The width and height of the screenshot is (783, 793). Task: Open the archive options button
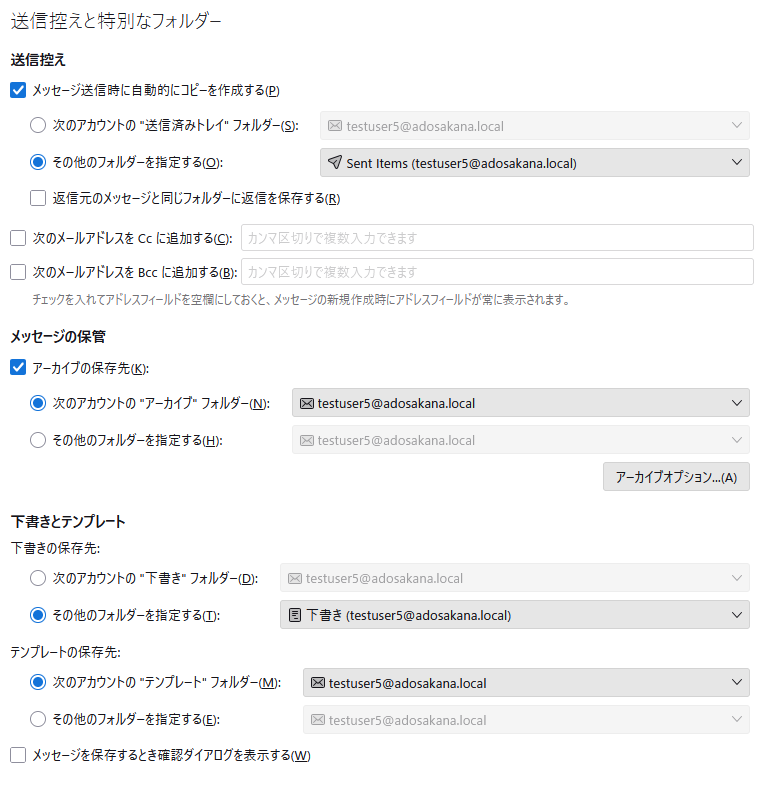click(676, 477)
